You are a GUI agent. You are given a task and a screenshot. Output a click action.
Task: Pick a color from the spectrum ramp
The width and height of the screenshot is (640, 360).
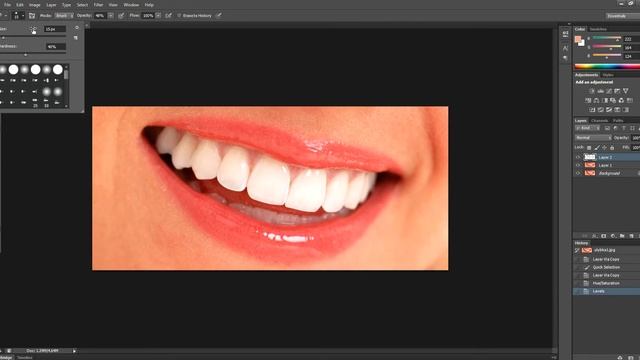tap(607, 67)
